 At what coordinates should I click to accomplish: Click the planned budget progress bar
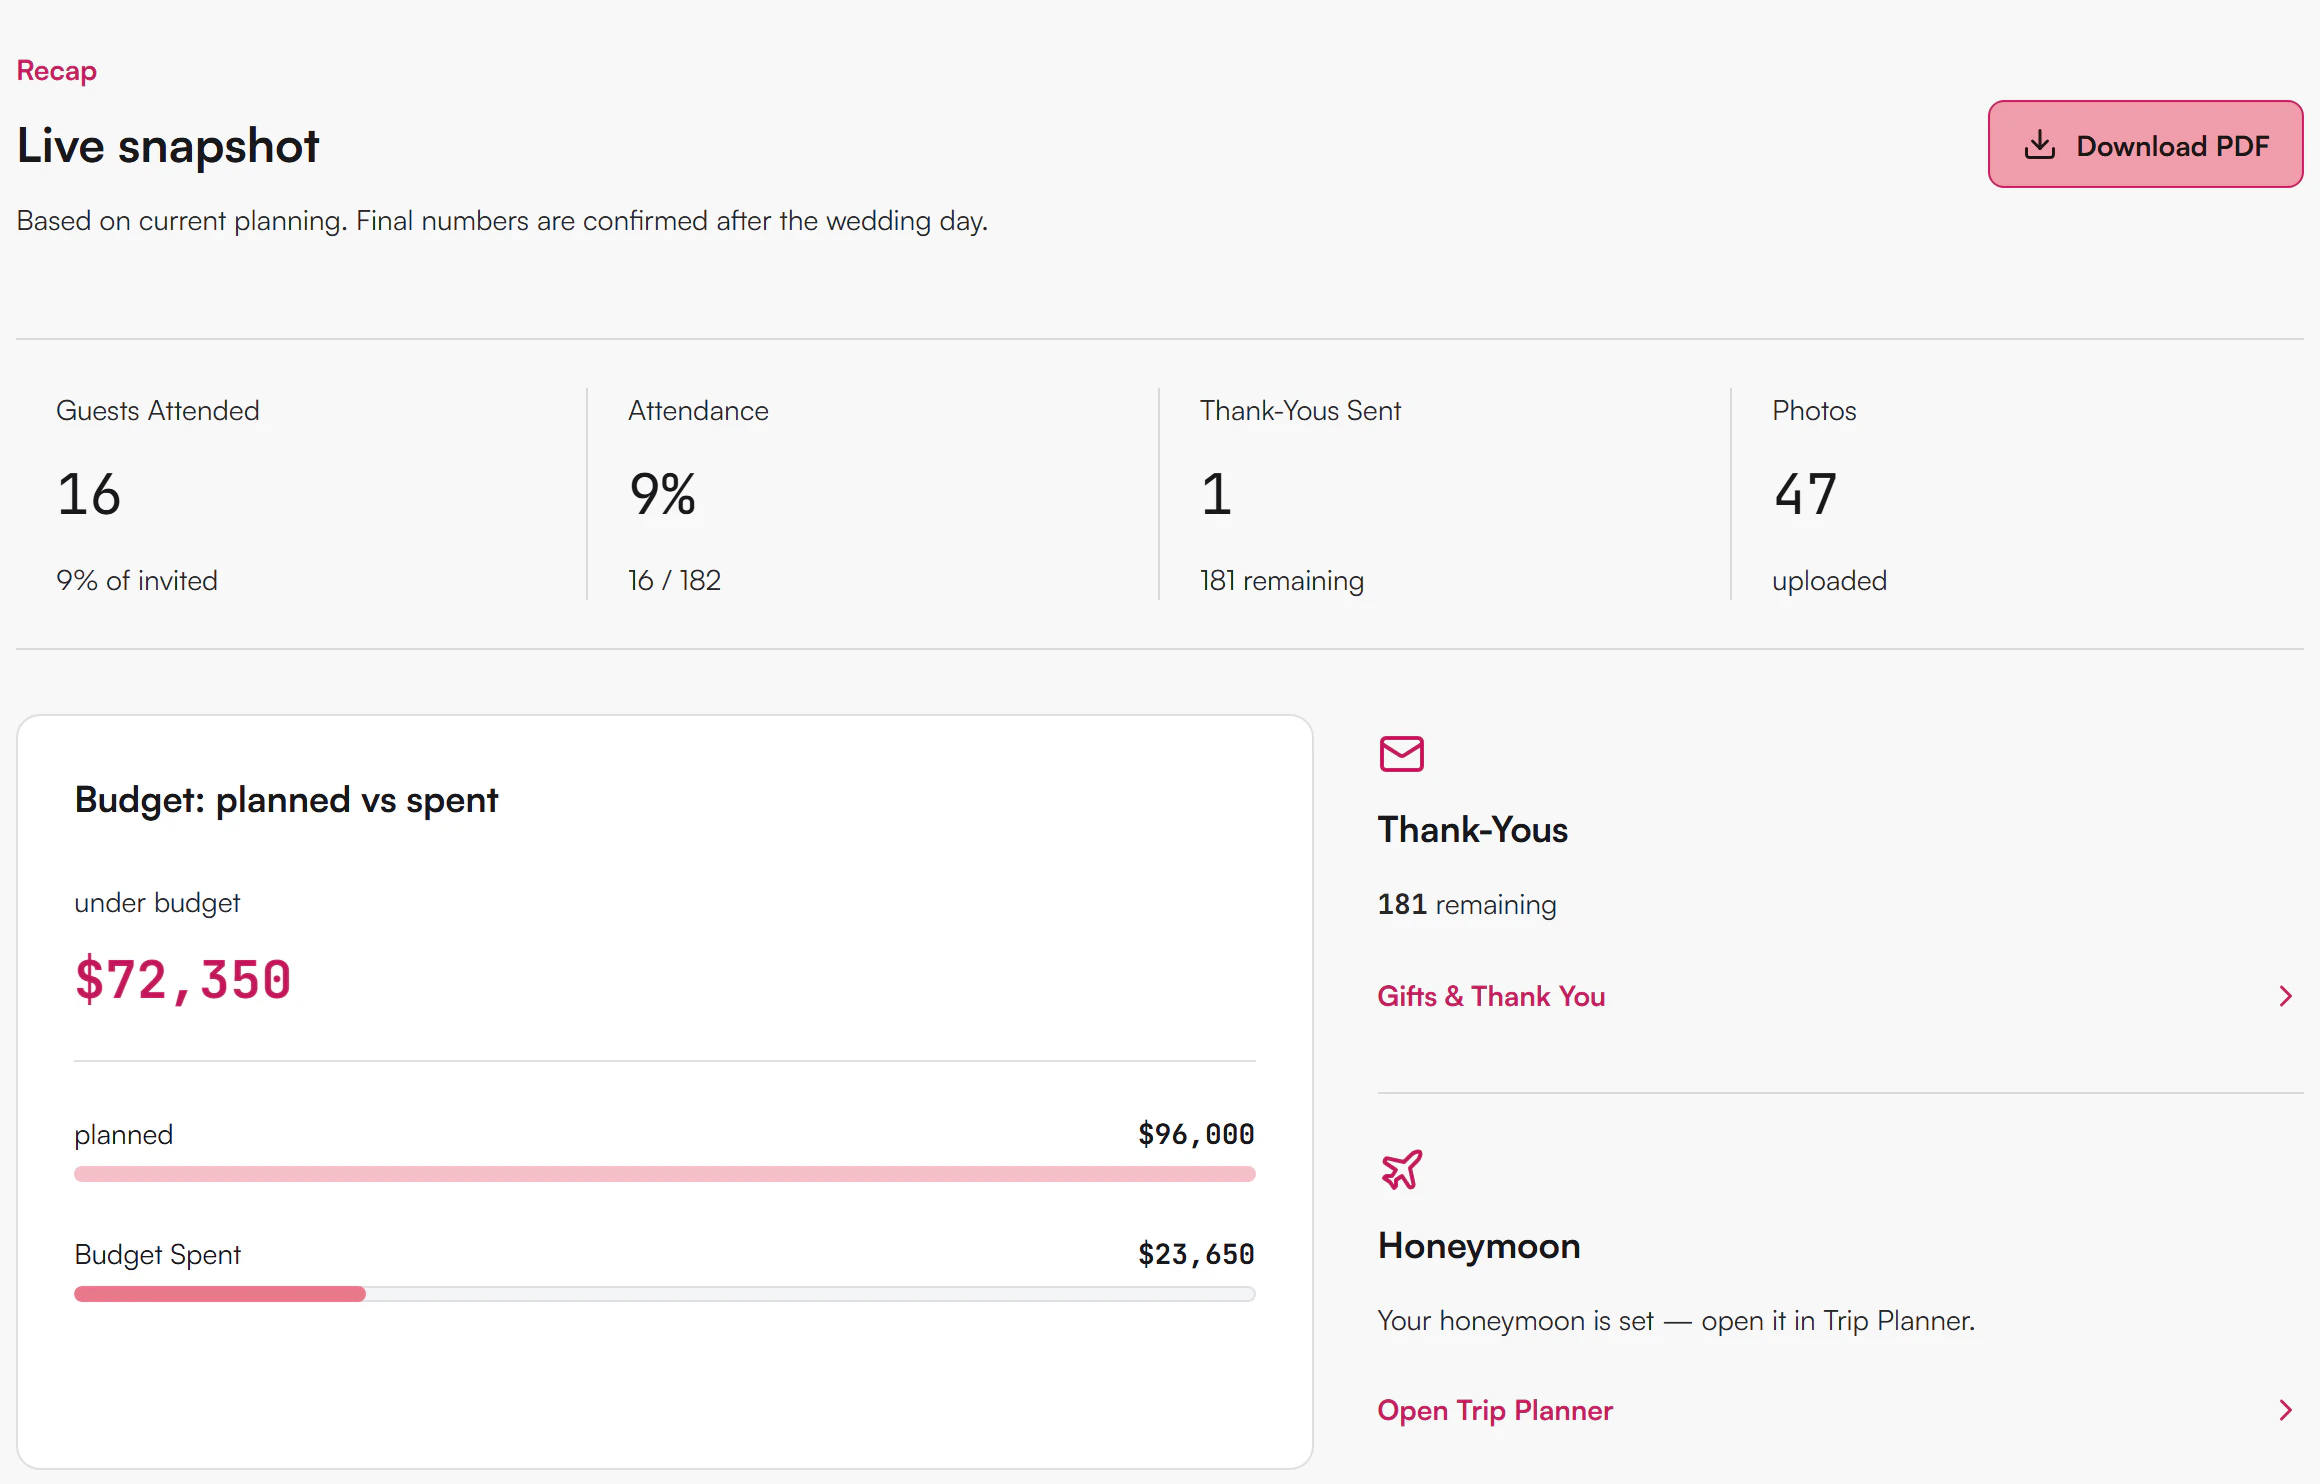(665, 1174)
